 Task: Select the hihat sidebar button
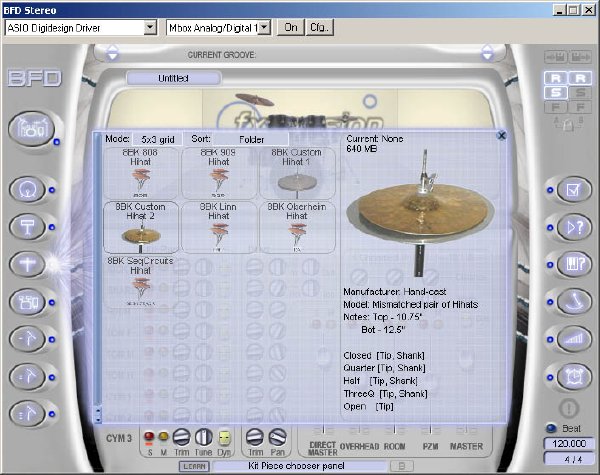(x=28, y=264)
